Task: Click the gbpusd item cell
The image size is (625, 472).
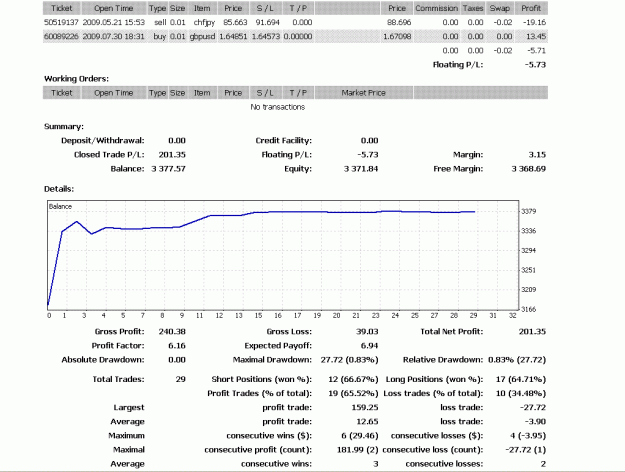Action: coord(202,37)
